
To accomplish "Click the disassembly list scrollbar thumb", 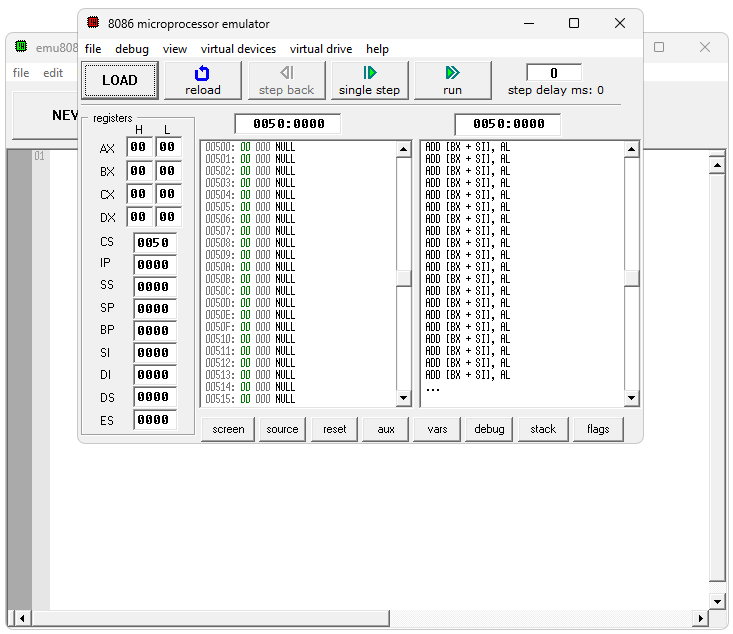I will pos(632,278).
